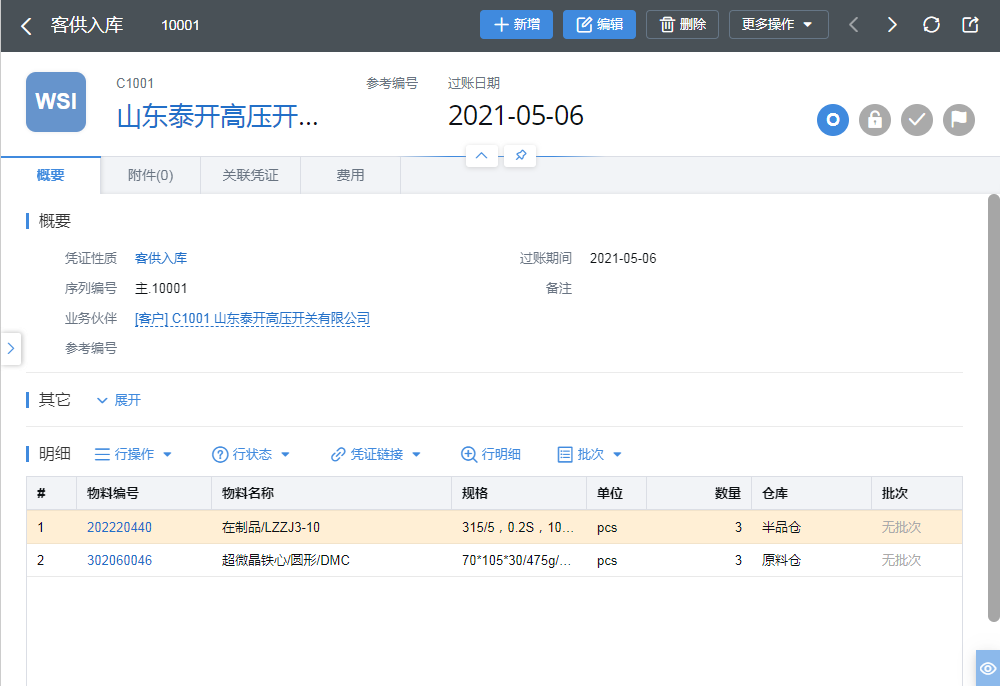Open the 客供入库 voucher type link
1000x686 pixels.
tap(161, 258)
